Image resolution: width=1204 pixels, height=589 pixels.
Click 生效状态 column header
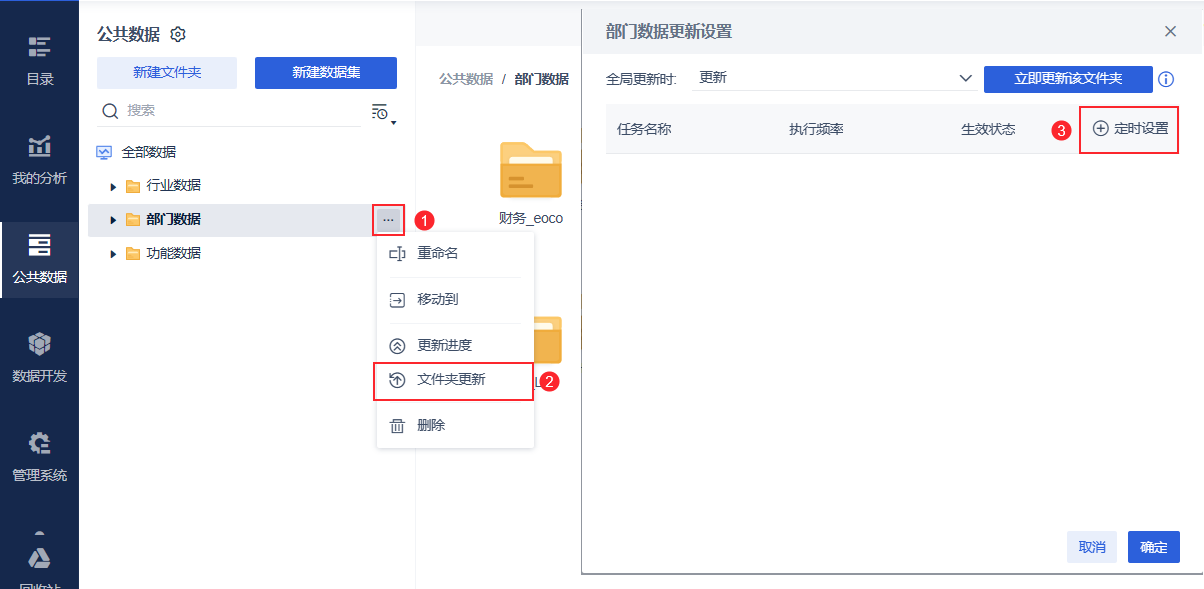[x=988, y=130]
